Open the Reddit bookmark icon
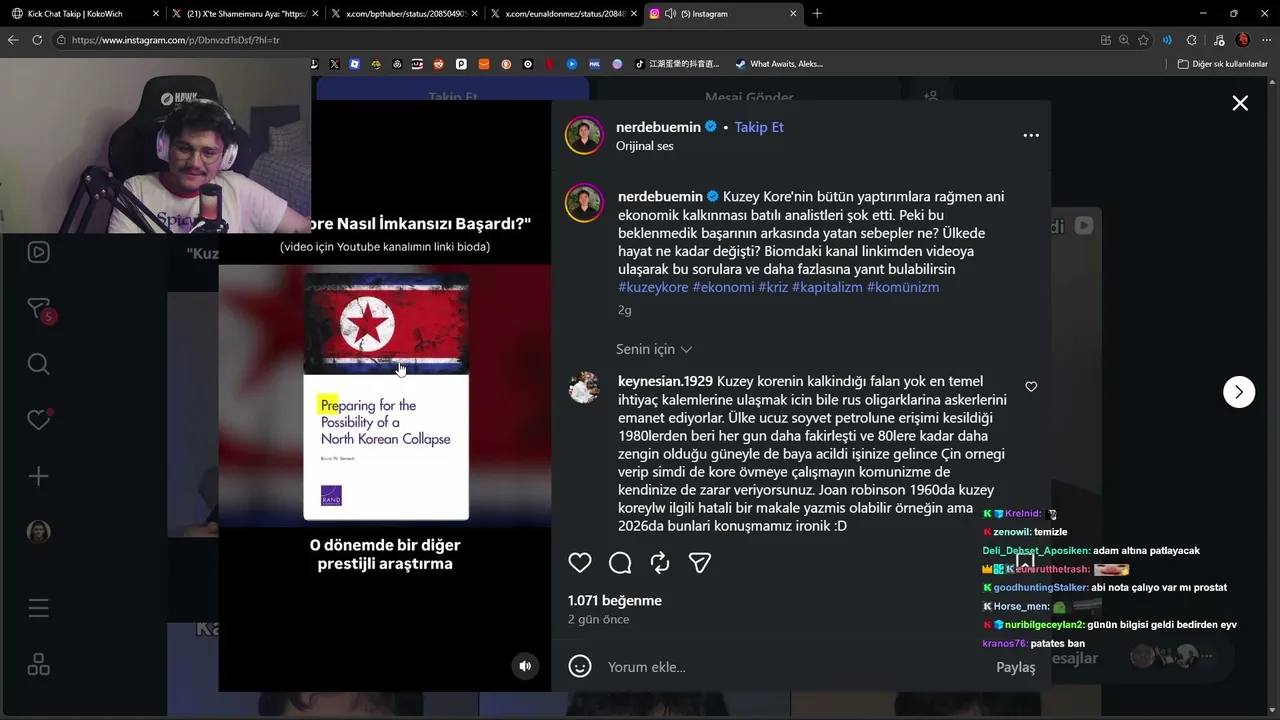The image size is (1280, 720). 439,64
